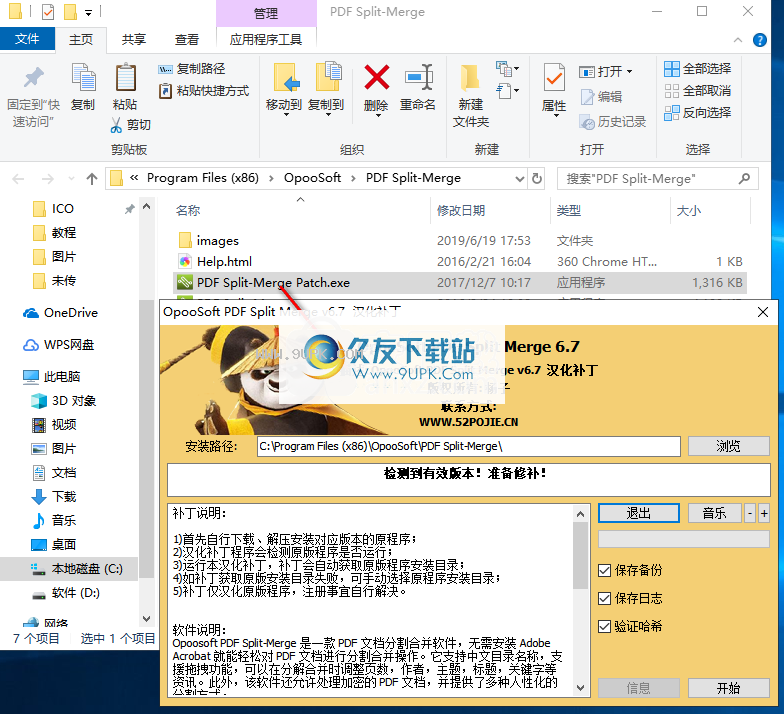This screenshot has width=784, height=714.
Task: Click Select all in ribbon
Action: (x=698, y=68)
